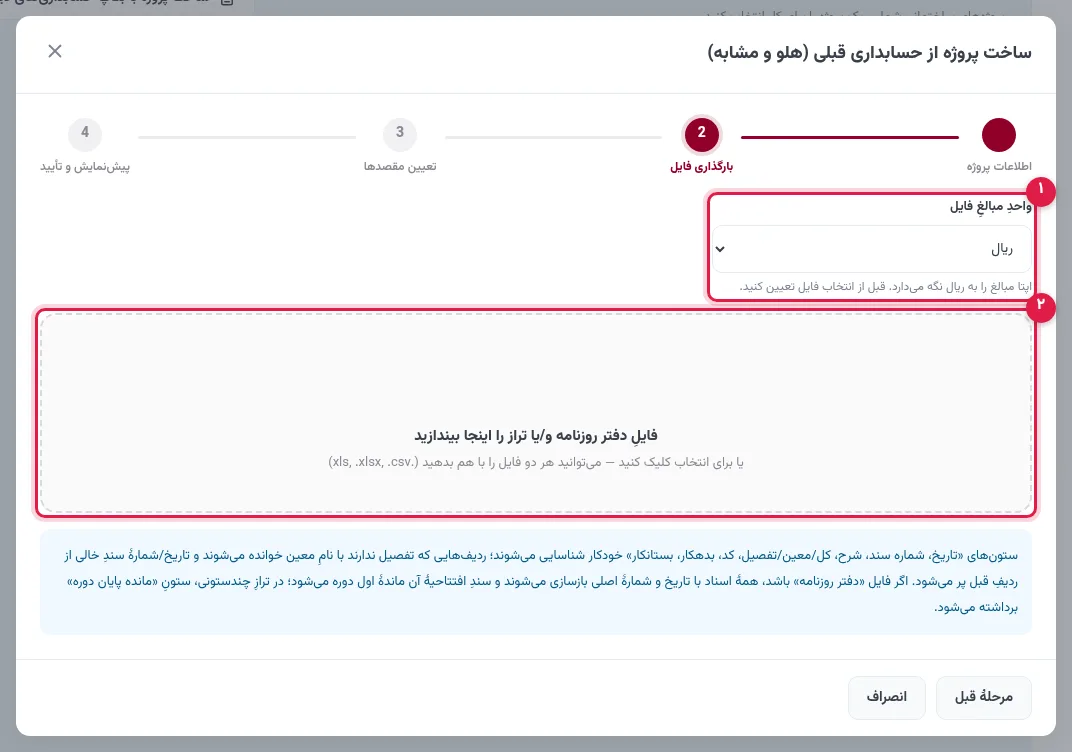Click the بارگذاری فایل step label
This screenshot has height=752, width=1072.
click(701, 167)
